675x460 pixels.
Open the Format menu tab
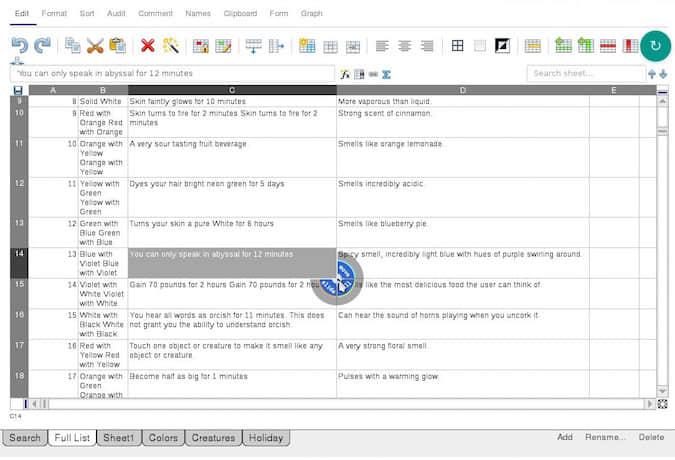tap(54, 14)
